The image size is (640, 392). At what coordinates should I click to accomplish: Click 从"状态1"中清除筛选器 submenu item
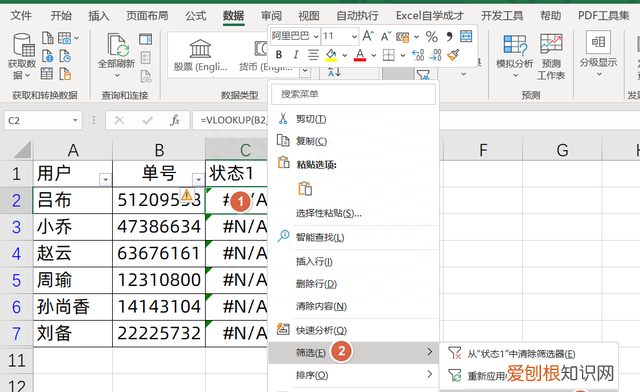pyautogui.click(x=528, y=354)
